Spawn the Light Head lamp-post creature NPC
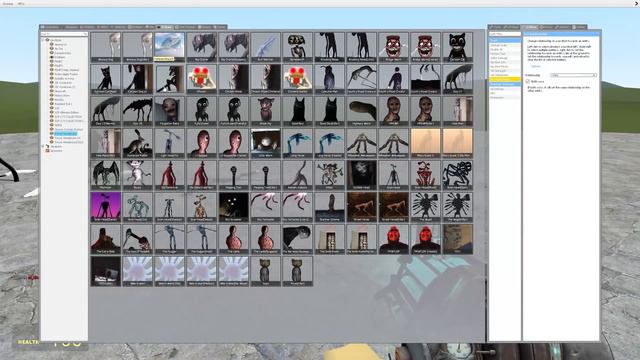 (x=169, y=143)
